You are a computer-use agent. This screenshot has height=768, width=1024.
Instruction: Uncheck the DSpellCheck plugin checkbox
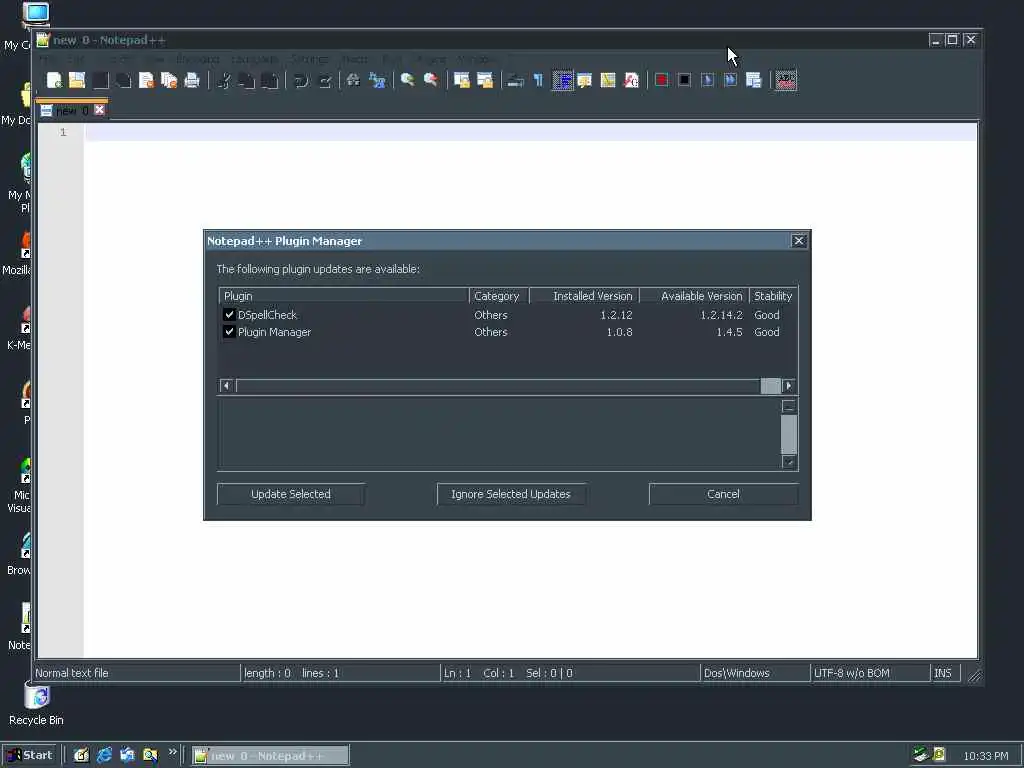tap(229, 315)
